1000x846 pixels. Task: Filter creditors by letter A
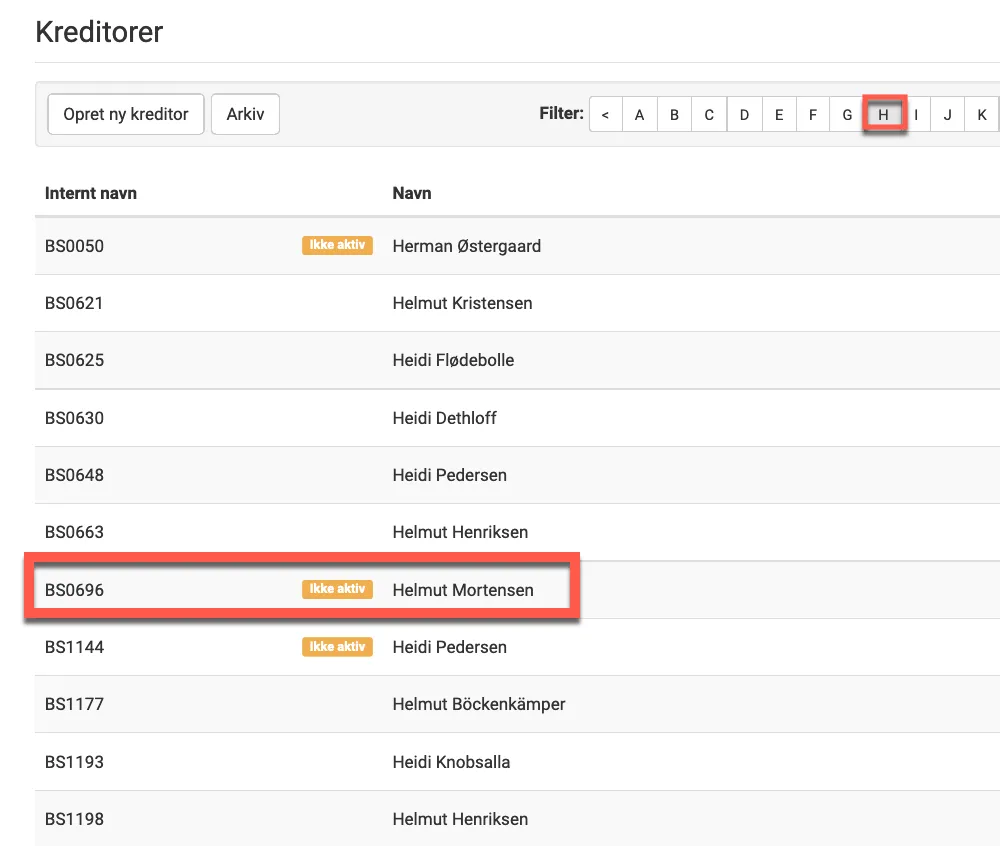[640, 115]
